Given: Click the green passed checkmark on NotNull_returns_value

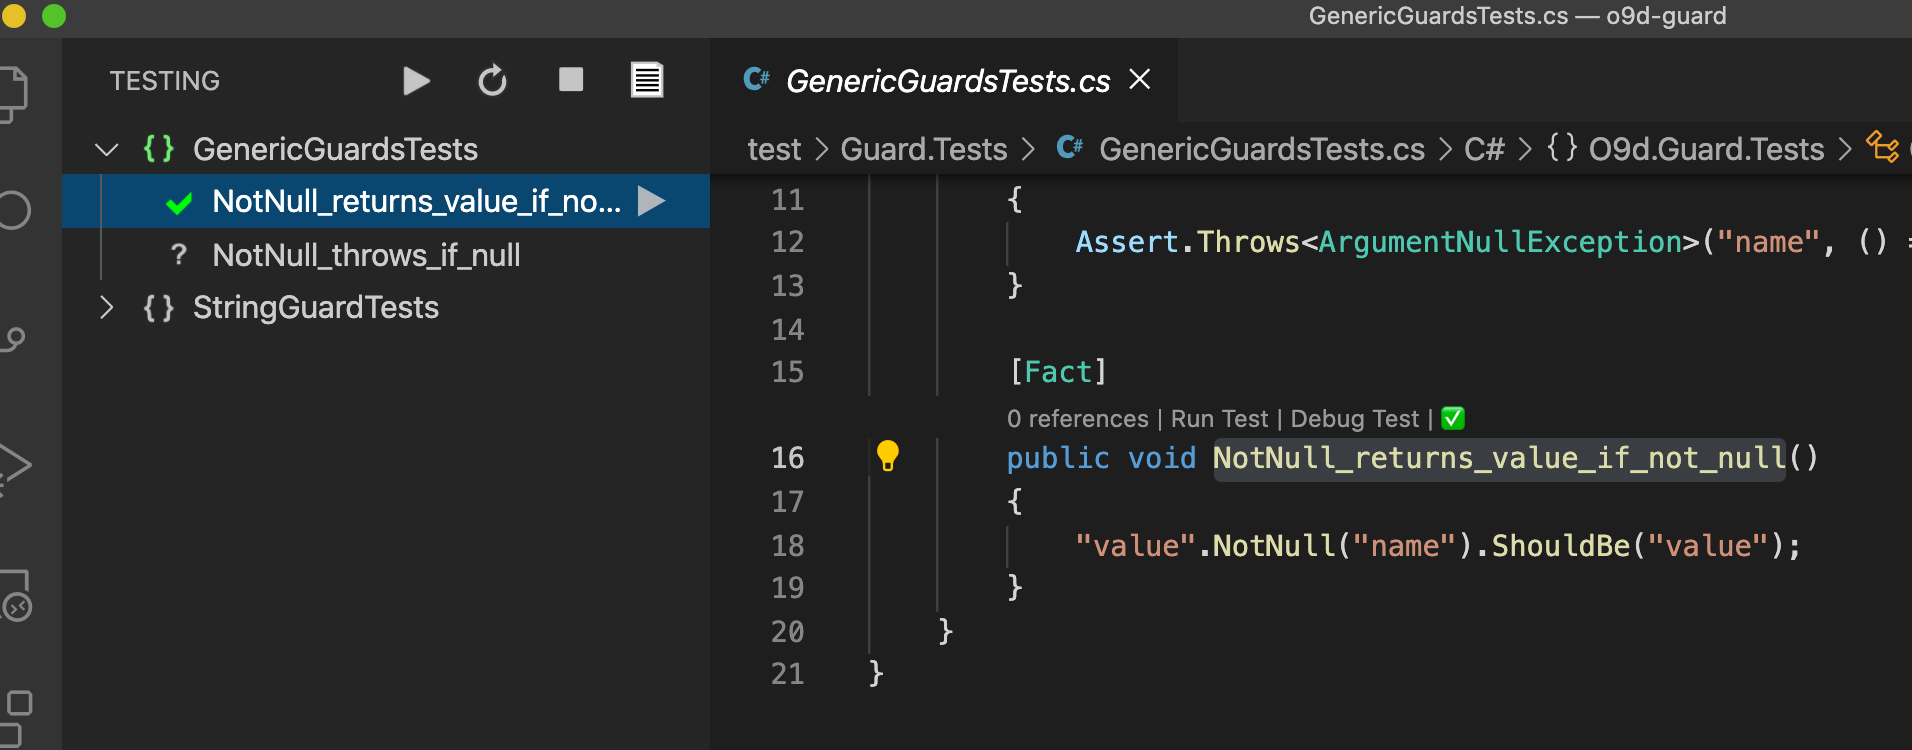Looking at the screenshot, I should (x=179, y=203).
